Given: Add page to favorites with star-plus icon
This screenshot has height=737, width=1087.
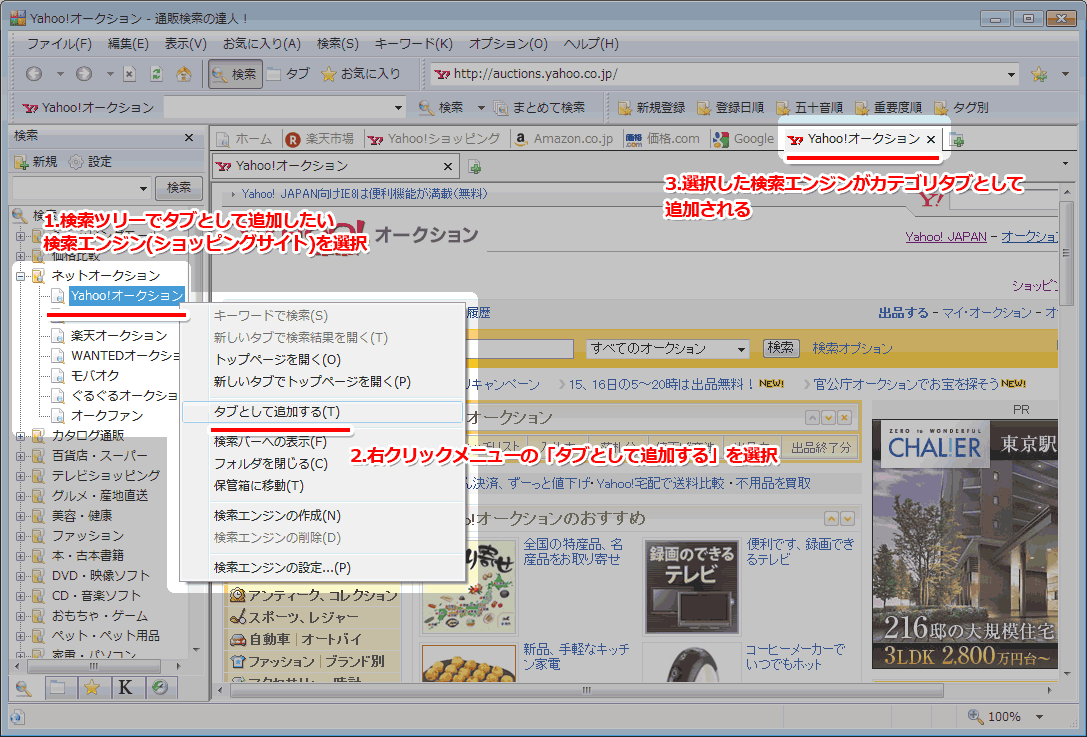Looking at the screenshot, I should [x=1038, y=73].
